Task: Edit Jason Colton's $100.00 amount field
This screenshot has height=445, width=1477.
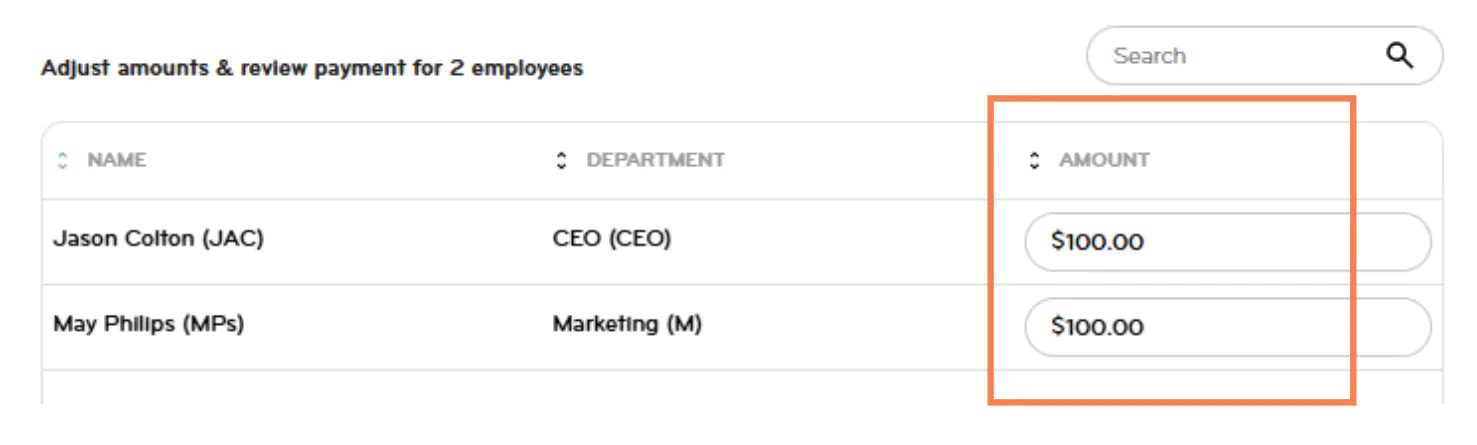Action: click(1227, 242)
